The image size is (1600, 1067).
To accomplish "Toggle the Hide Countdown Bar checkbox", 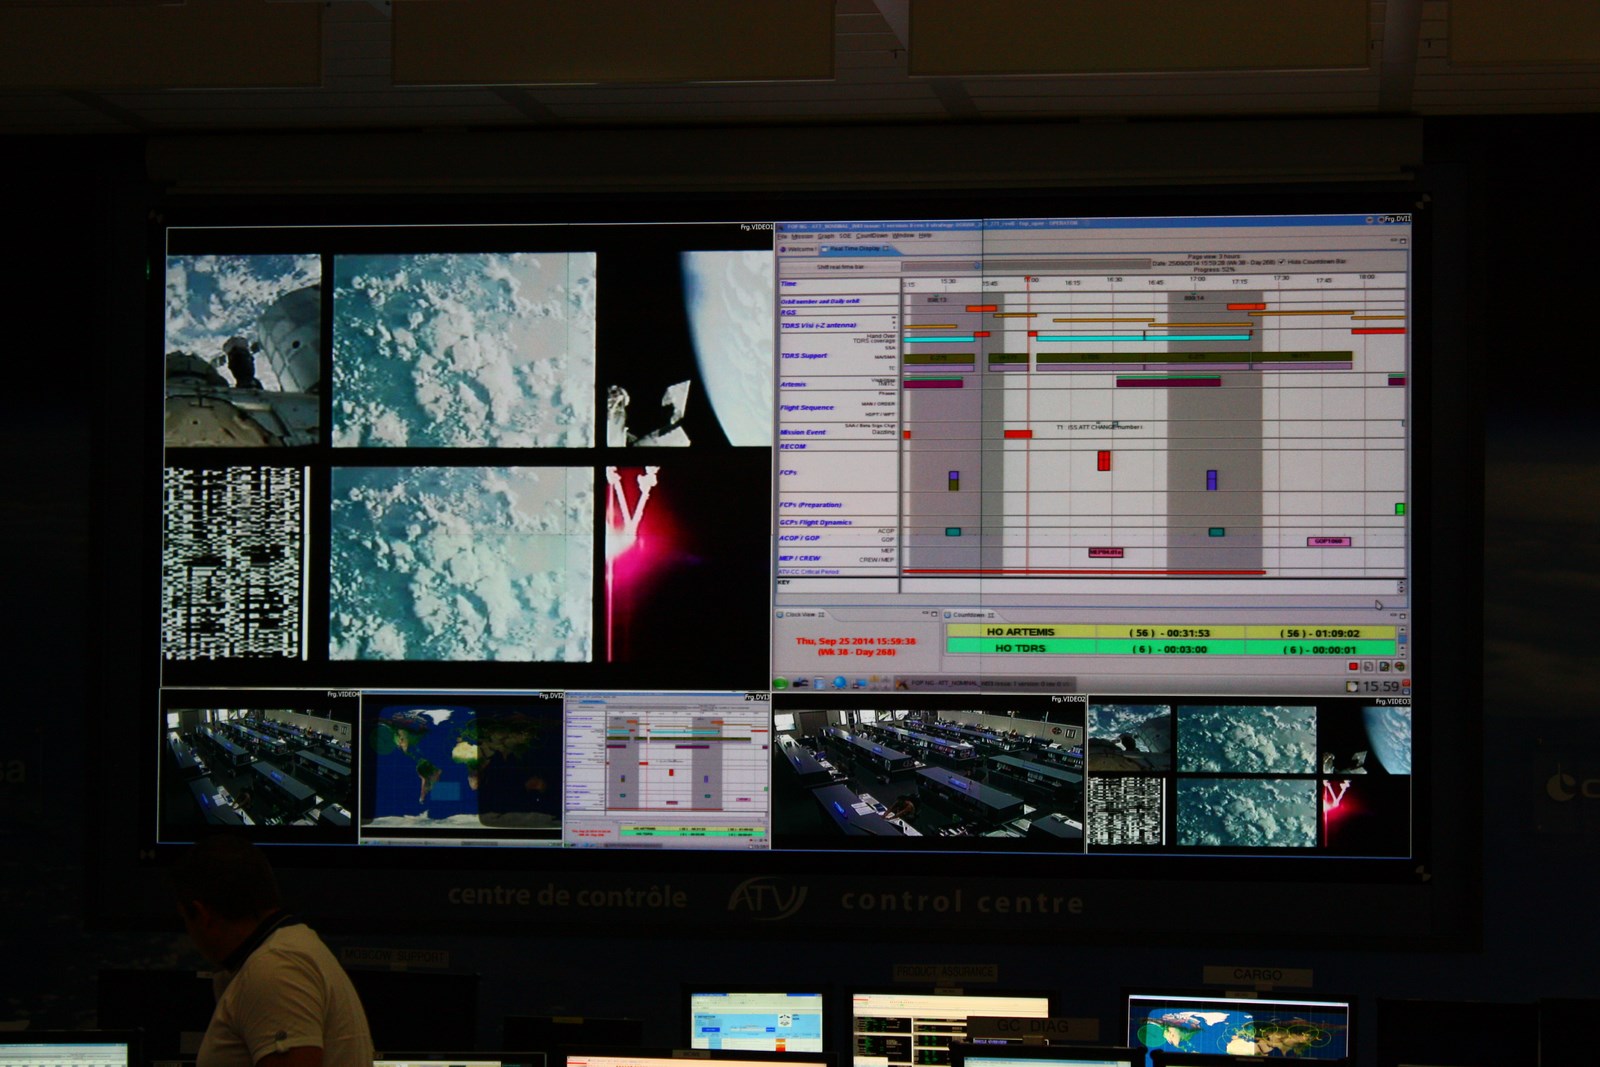I will tap(1283, 262).
